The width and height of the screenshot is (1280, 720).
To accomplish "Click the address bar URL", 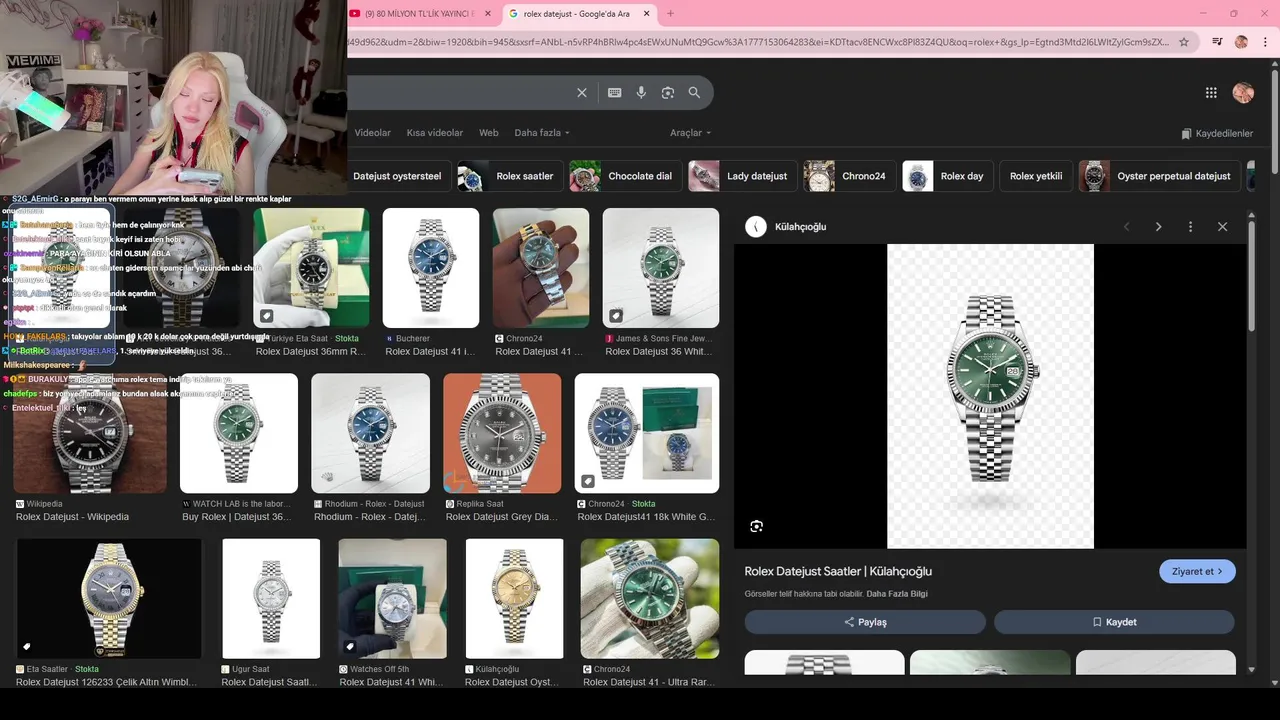I will click(x=760, y=42).
